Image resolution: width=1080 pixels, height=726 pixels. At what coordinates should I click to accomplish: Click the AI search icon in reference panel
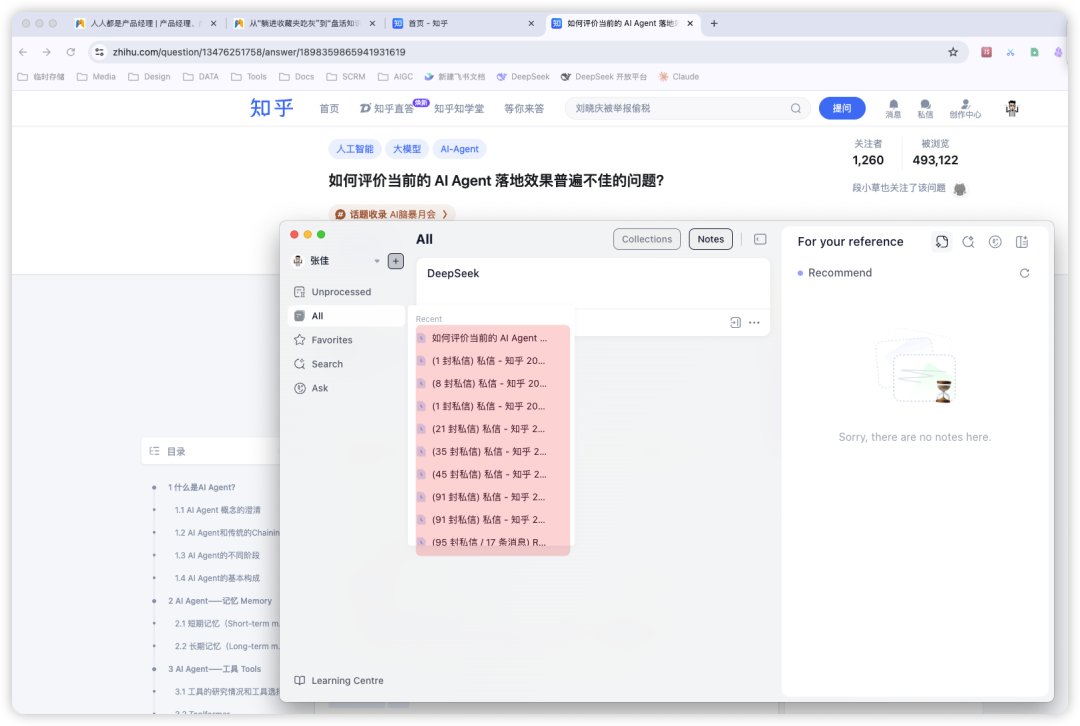coord(968,242)
